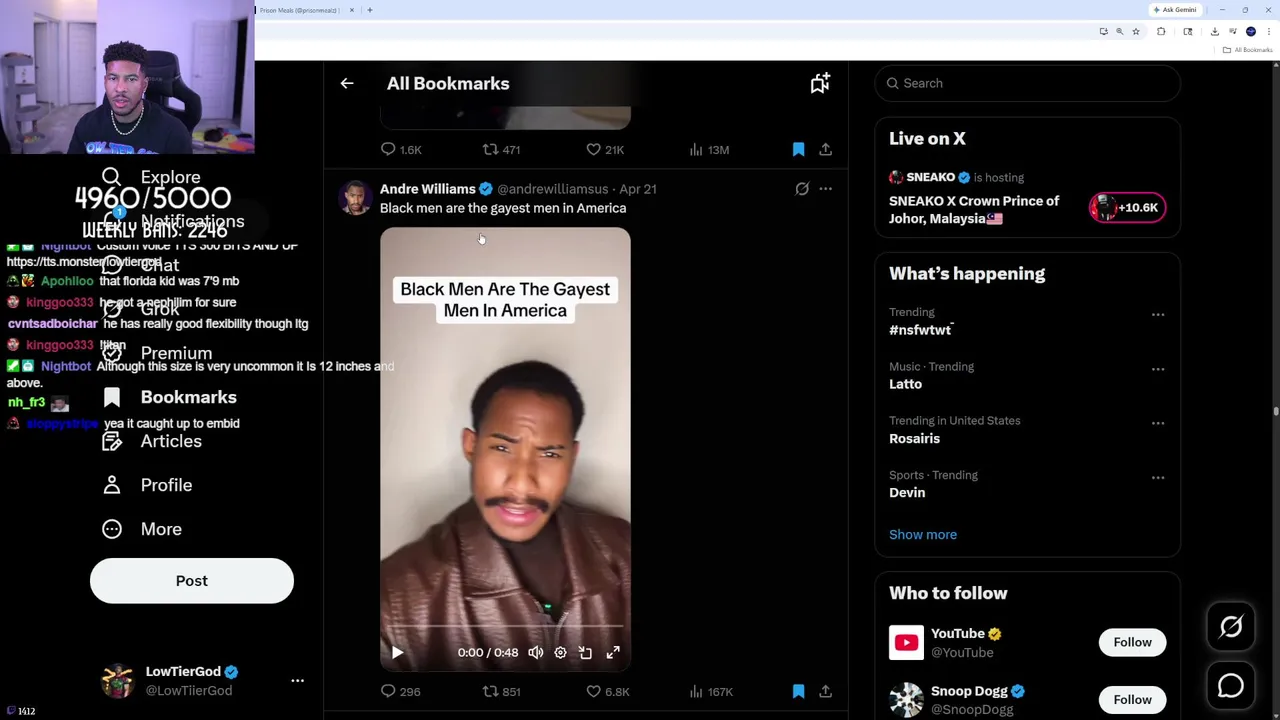Mute the video volume
The image size is (1280, 720).
point(536,652)
